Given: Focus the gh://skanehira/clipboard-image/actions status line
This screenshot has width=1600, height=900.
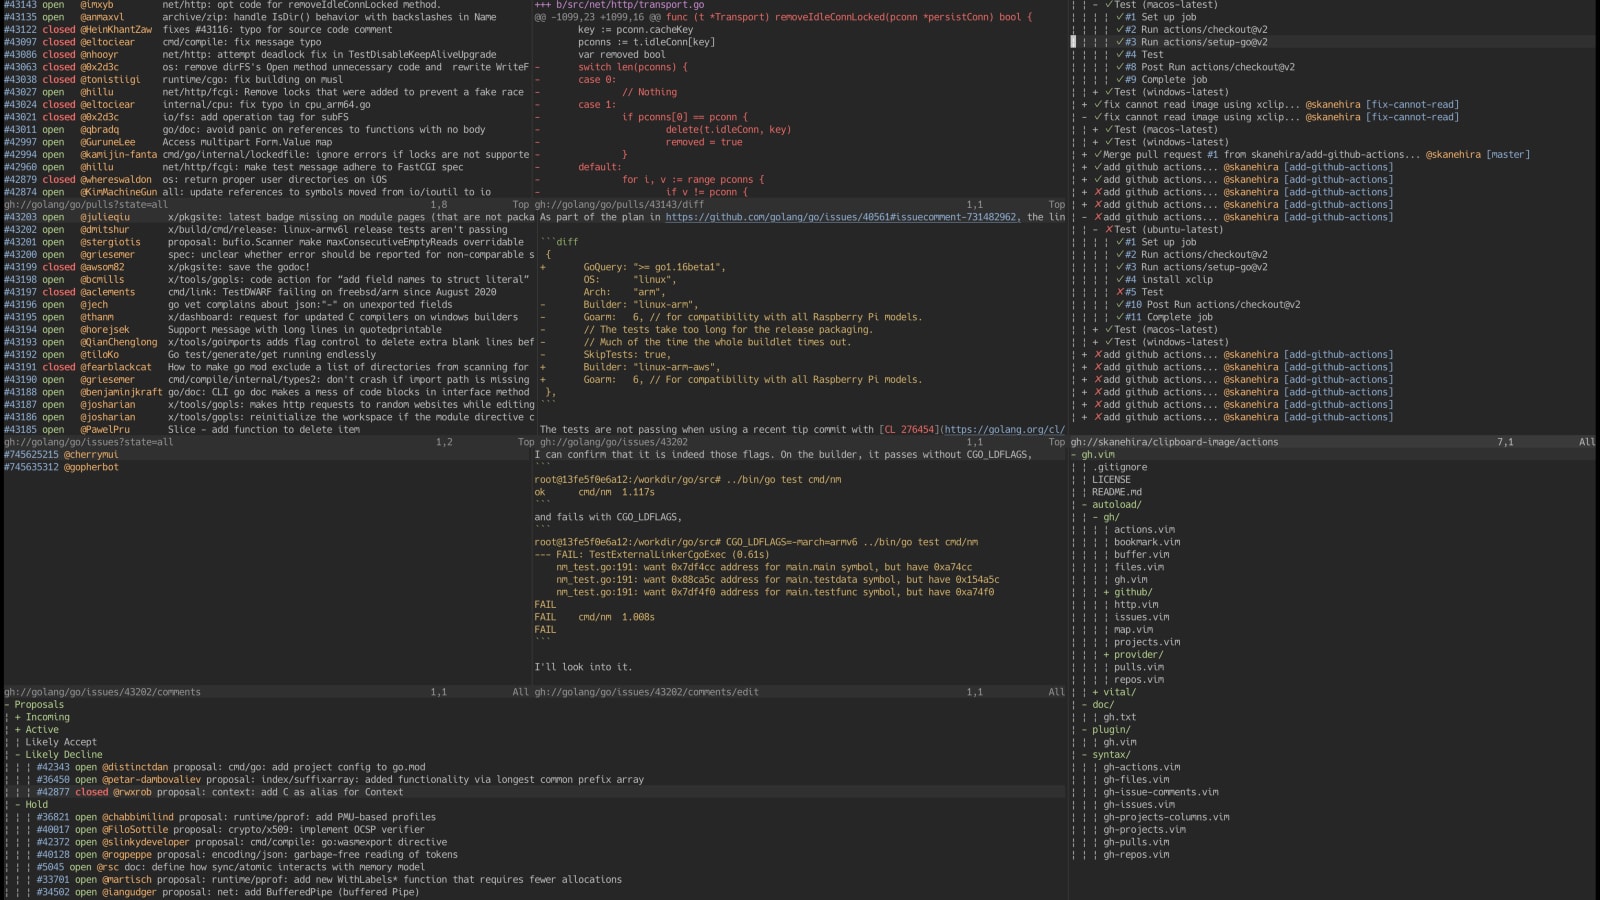Looking at the screenshot, I should coord(1334,442).
